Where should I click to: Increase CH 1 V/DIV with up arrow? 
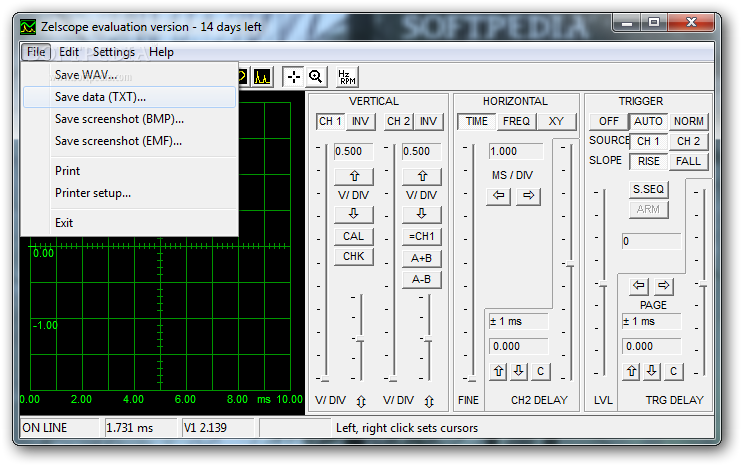coord(354,176)
